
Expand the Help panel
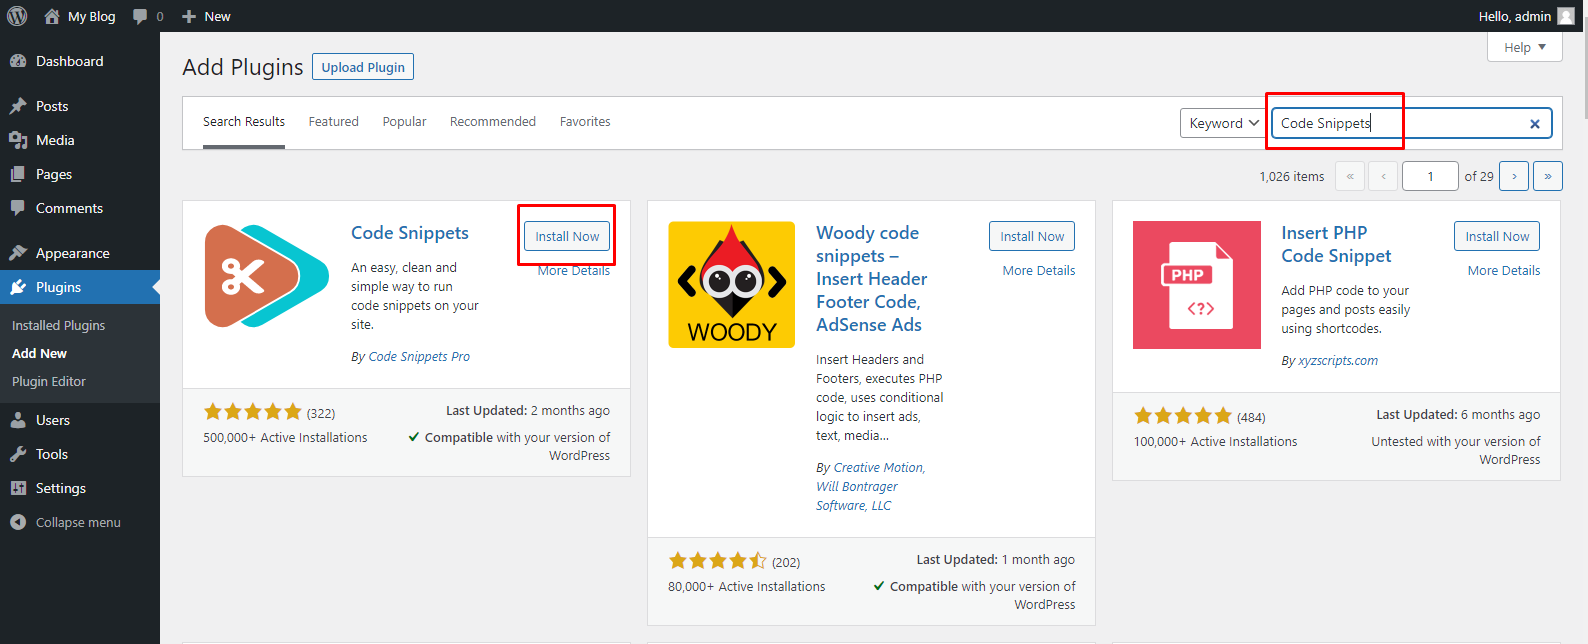coord(1525,47)
